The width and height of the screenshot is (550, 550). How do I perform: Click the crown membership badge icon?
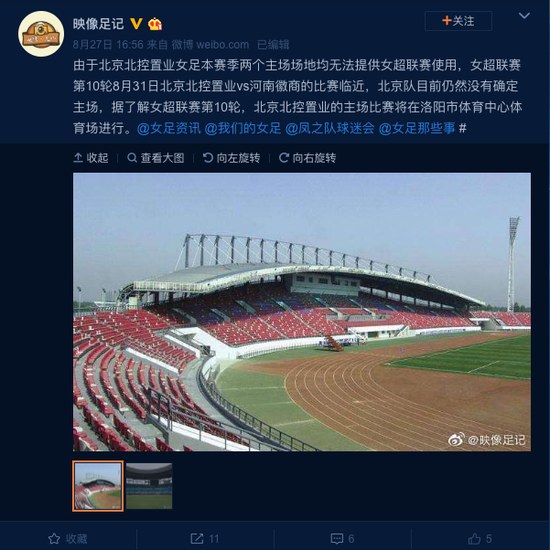[x=155, y=24]
